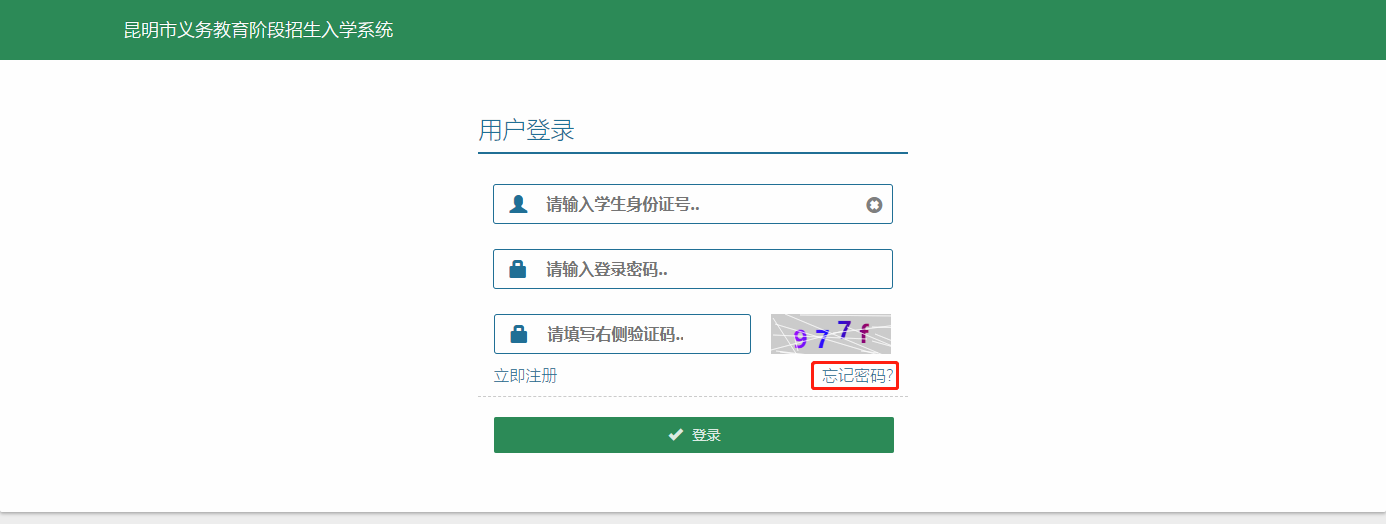
Task: Click the checkmark icon on the 登录 button
Action: point(676,435)
